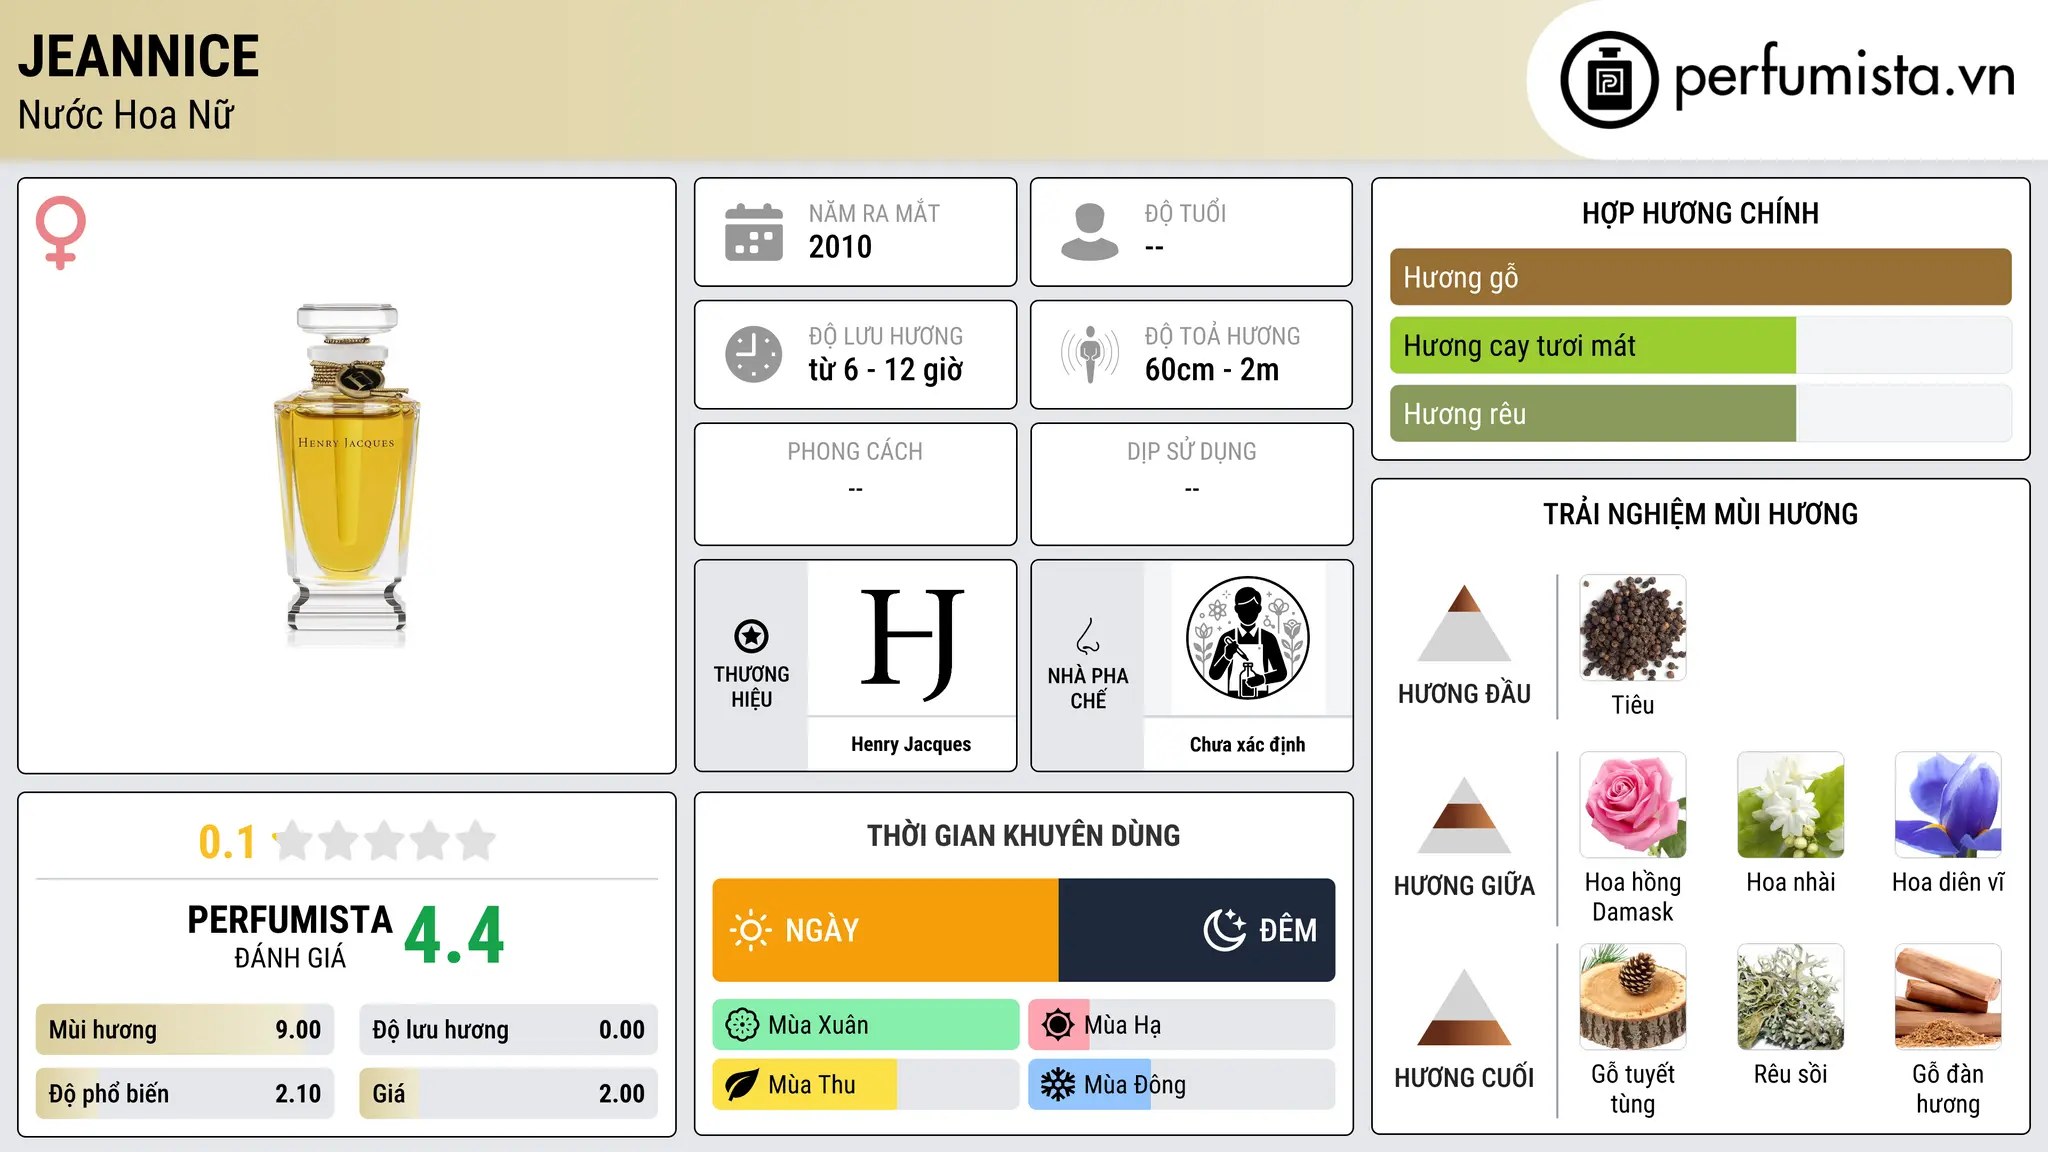Click the spring flower icon
This screenshot has width=2048, height=1152.
pos(742,1025)
